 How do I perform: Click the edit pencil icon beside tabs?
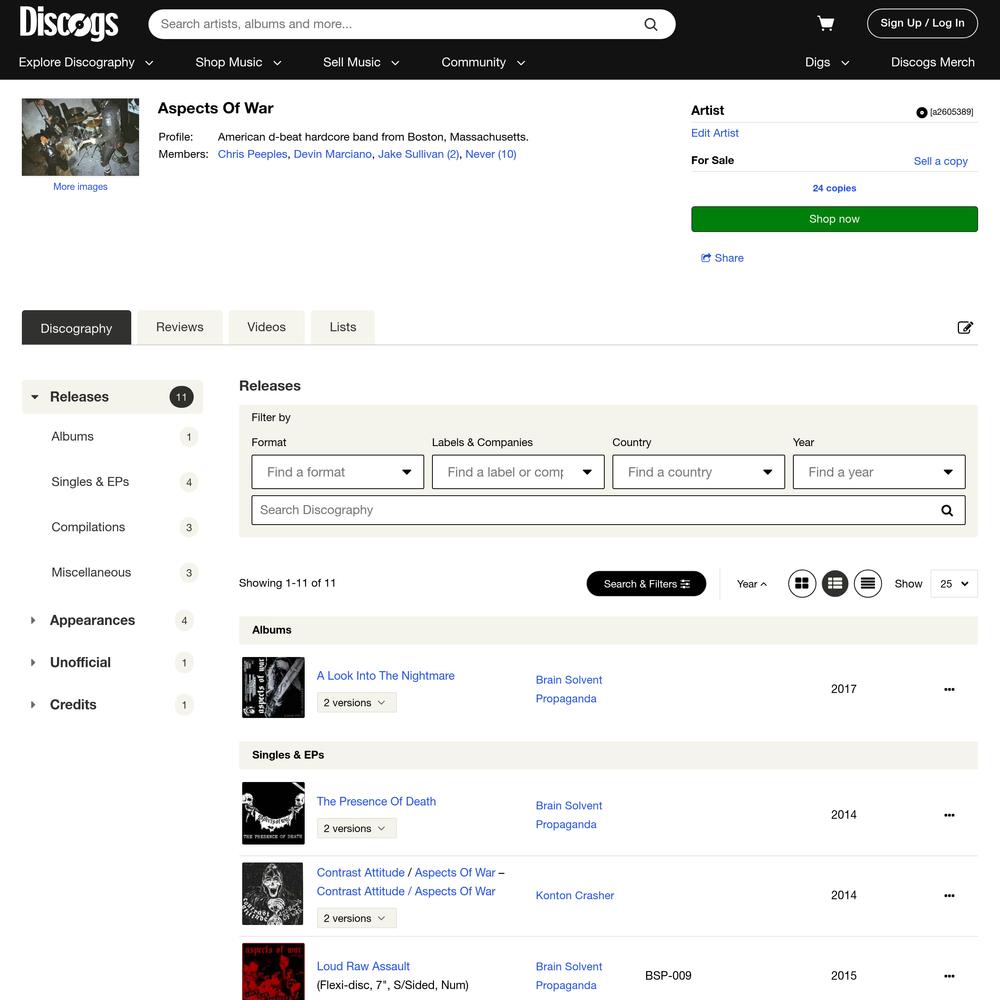pyautogui.click(x=965, y=327)
